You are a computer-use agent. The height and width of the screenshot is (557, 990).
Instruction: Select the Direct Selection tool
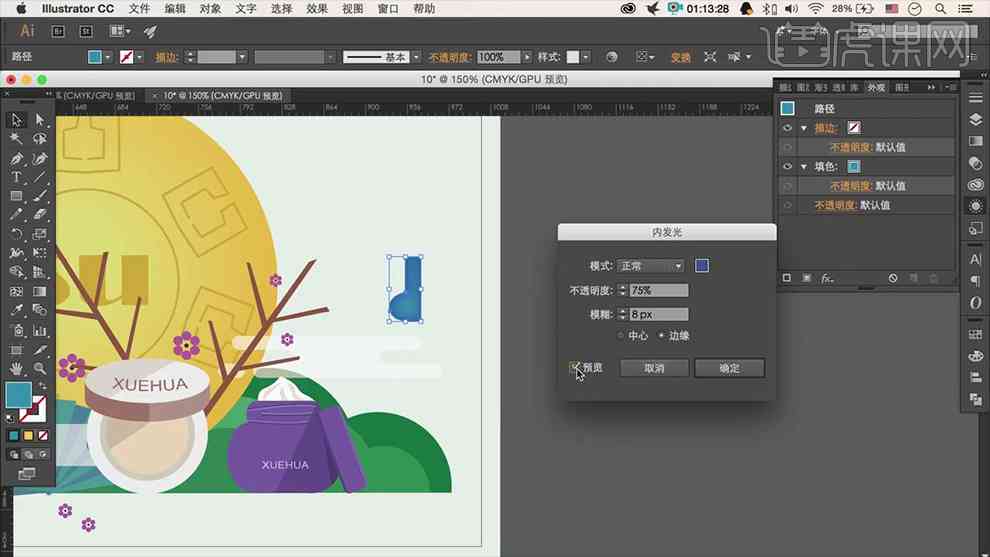coord(40,119)
